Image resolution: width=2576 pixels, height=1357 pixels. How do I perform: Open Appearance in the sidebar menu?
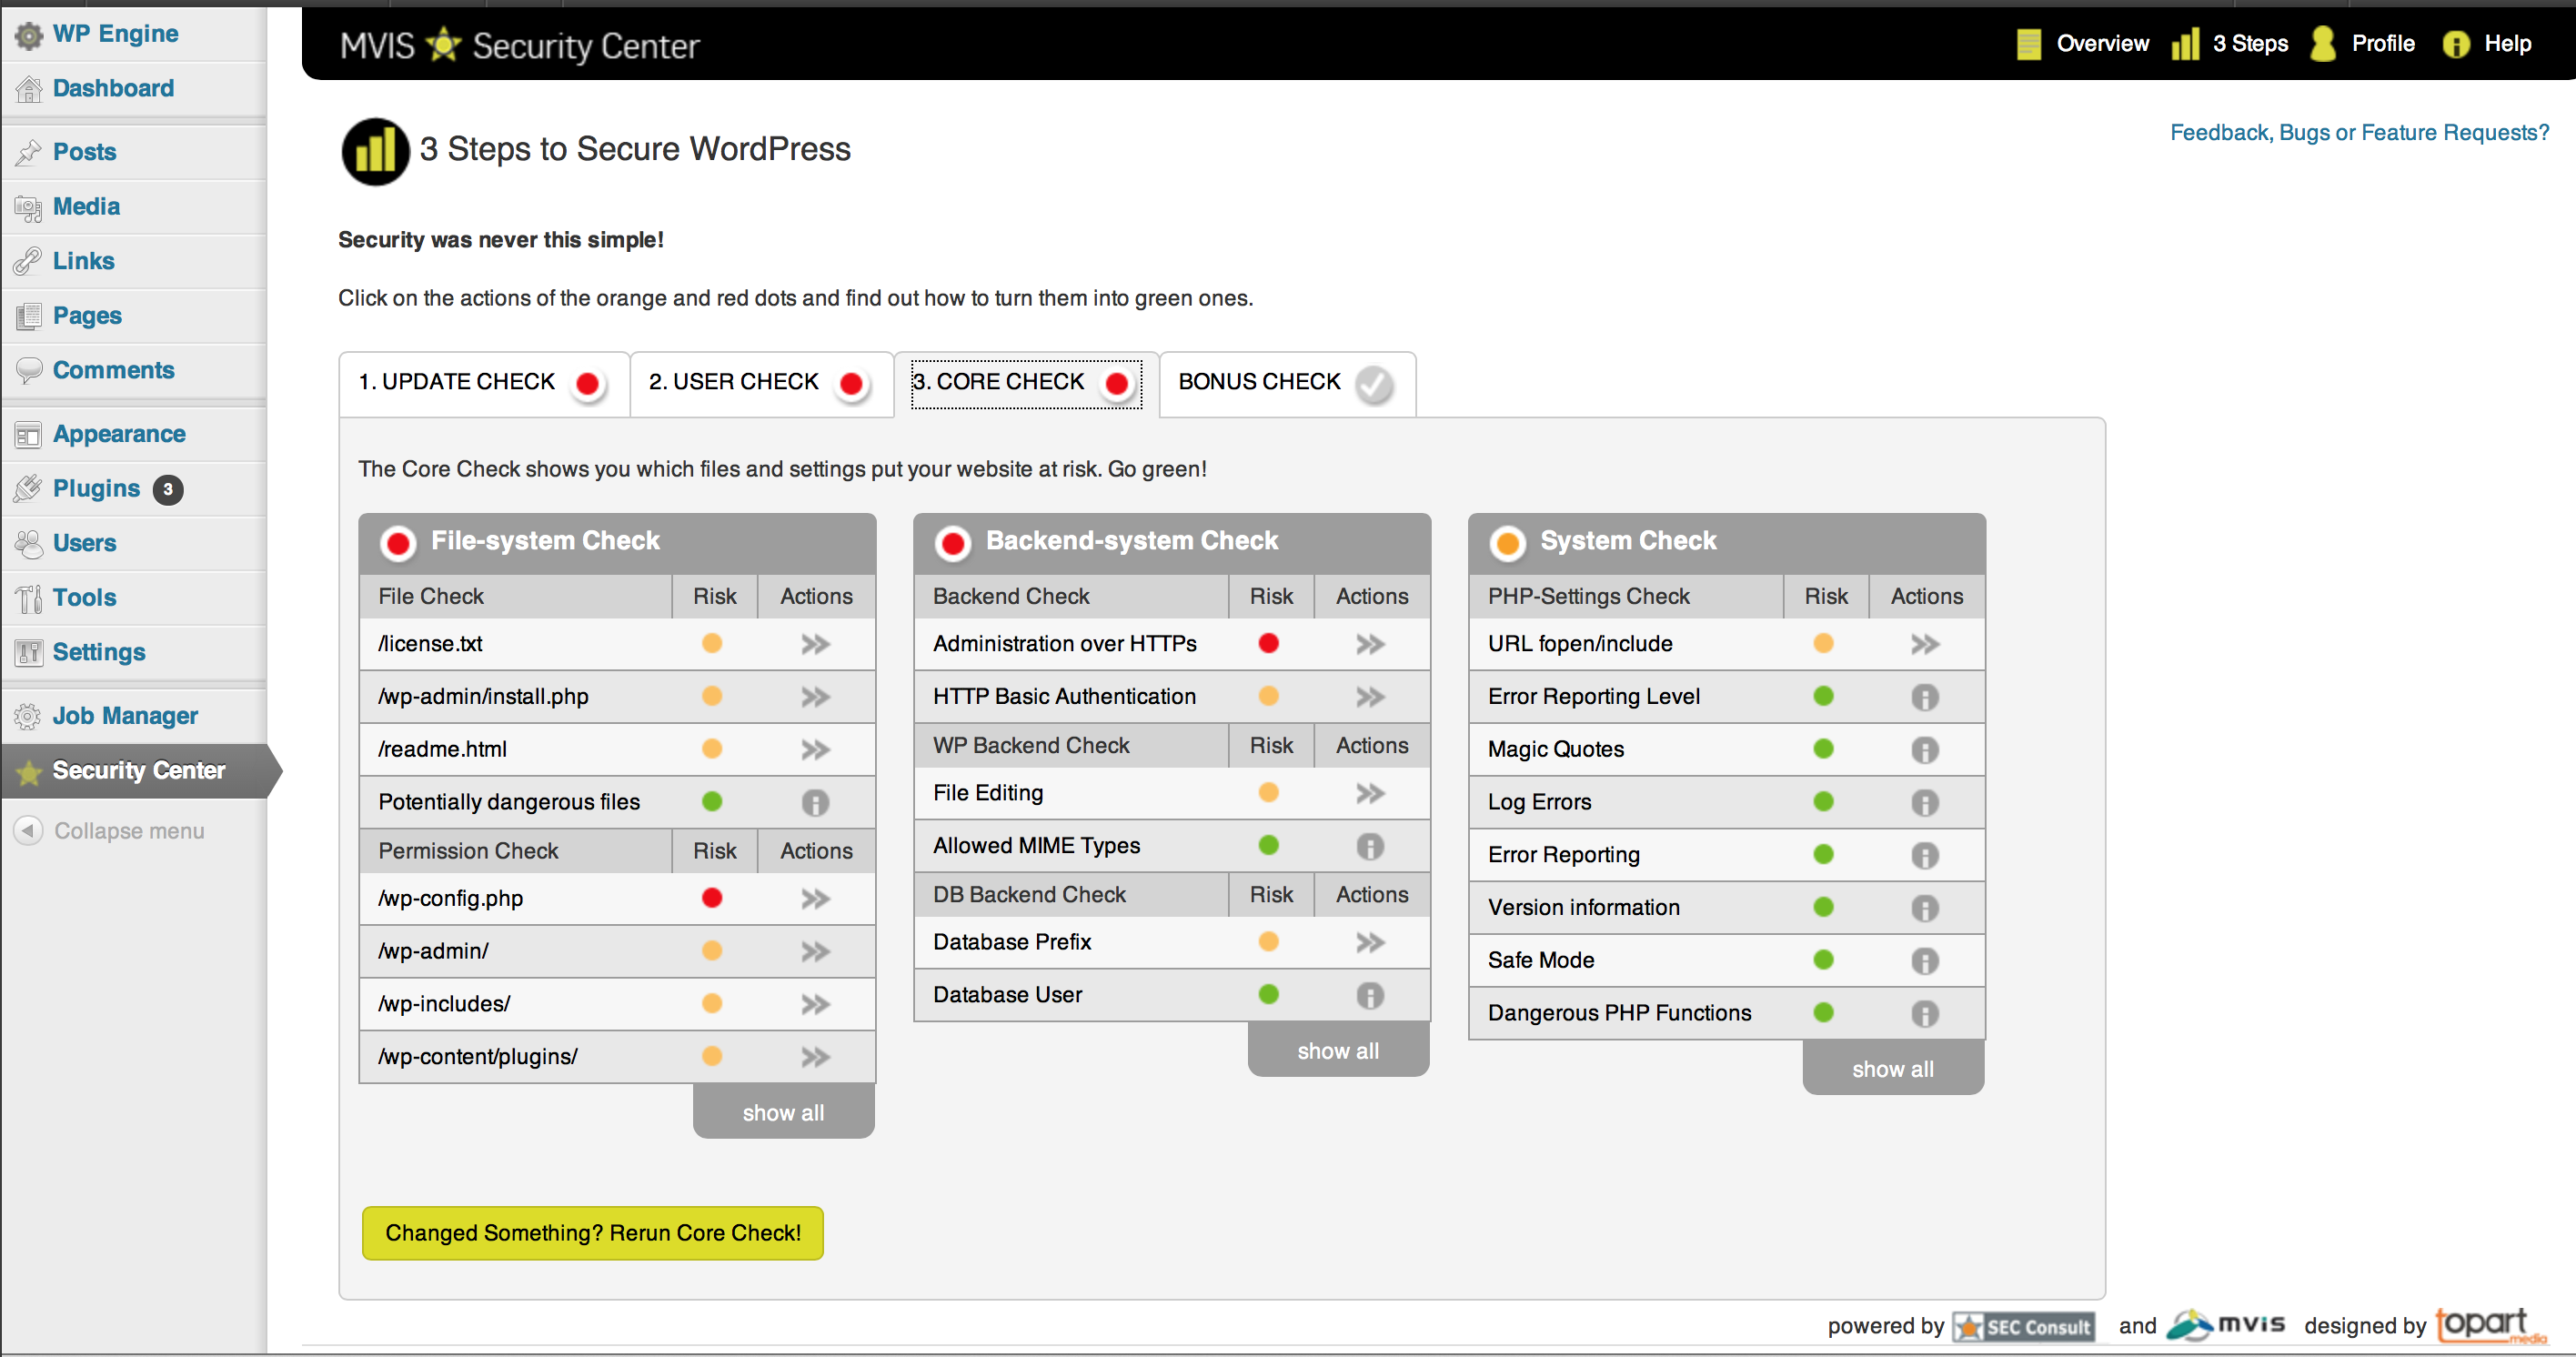point(134,434)
